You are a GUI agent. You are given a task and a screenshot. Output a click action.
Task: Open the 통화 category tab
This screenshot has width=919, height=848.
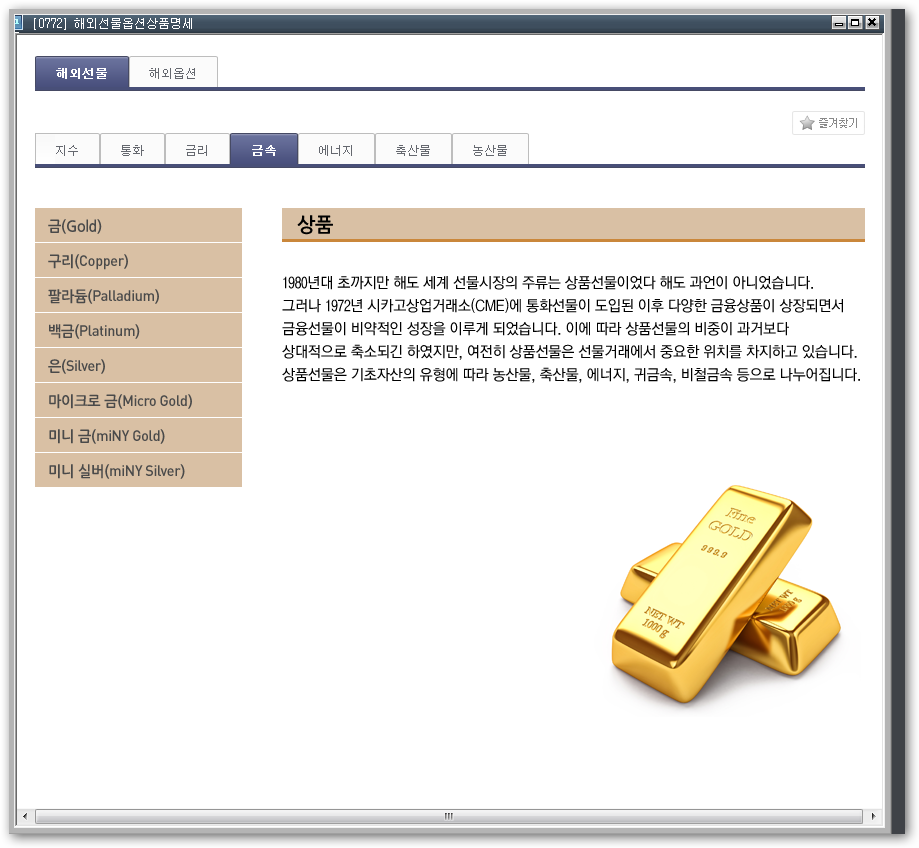[132, 149]
